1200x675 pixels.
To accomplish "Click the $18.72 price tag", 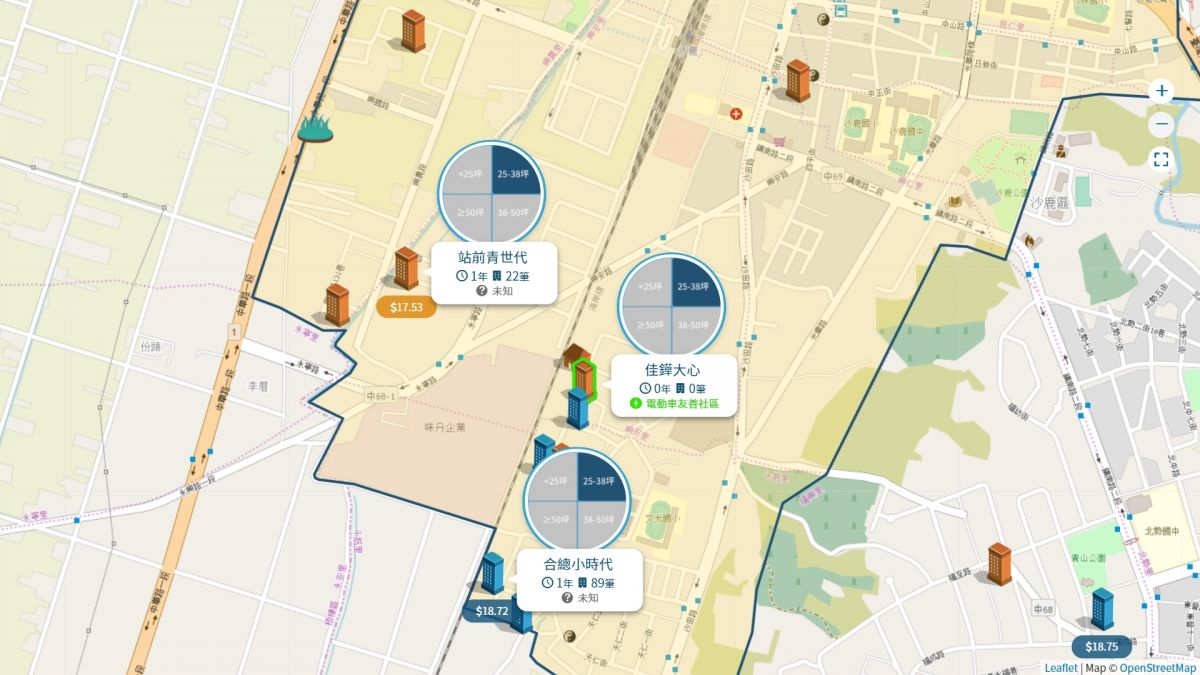I will pyautogui.click(x=492, y=611).
